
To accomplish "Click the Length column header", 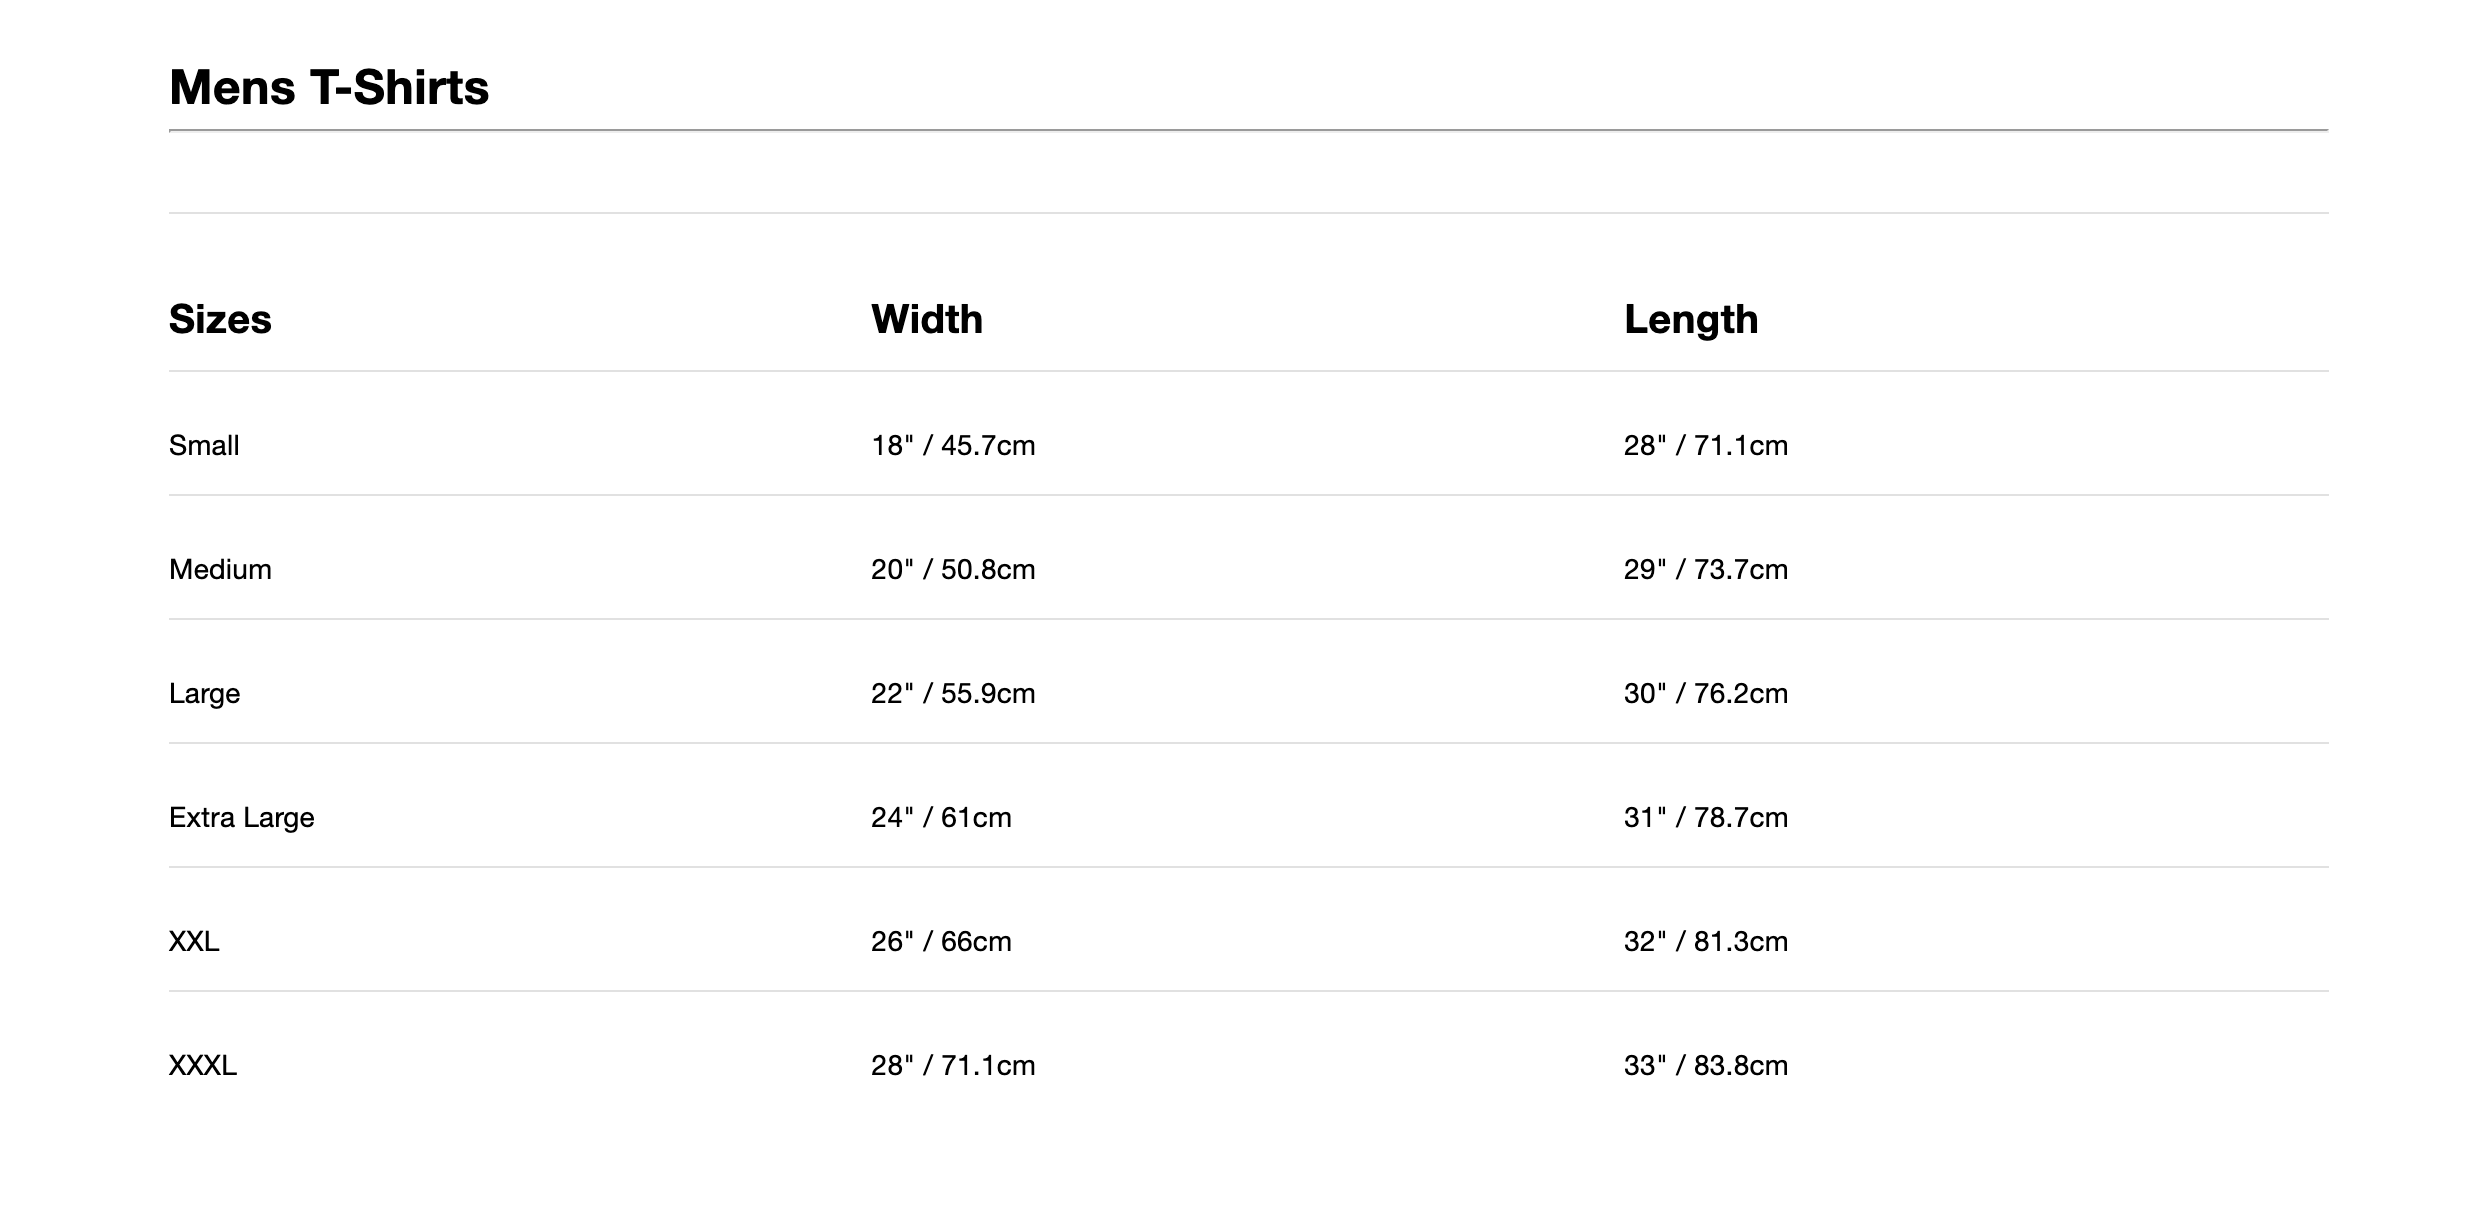I will [x=1690, y=320].
